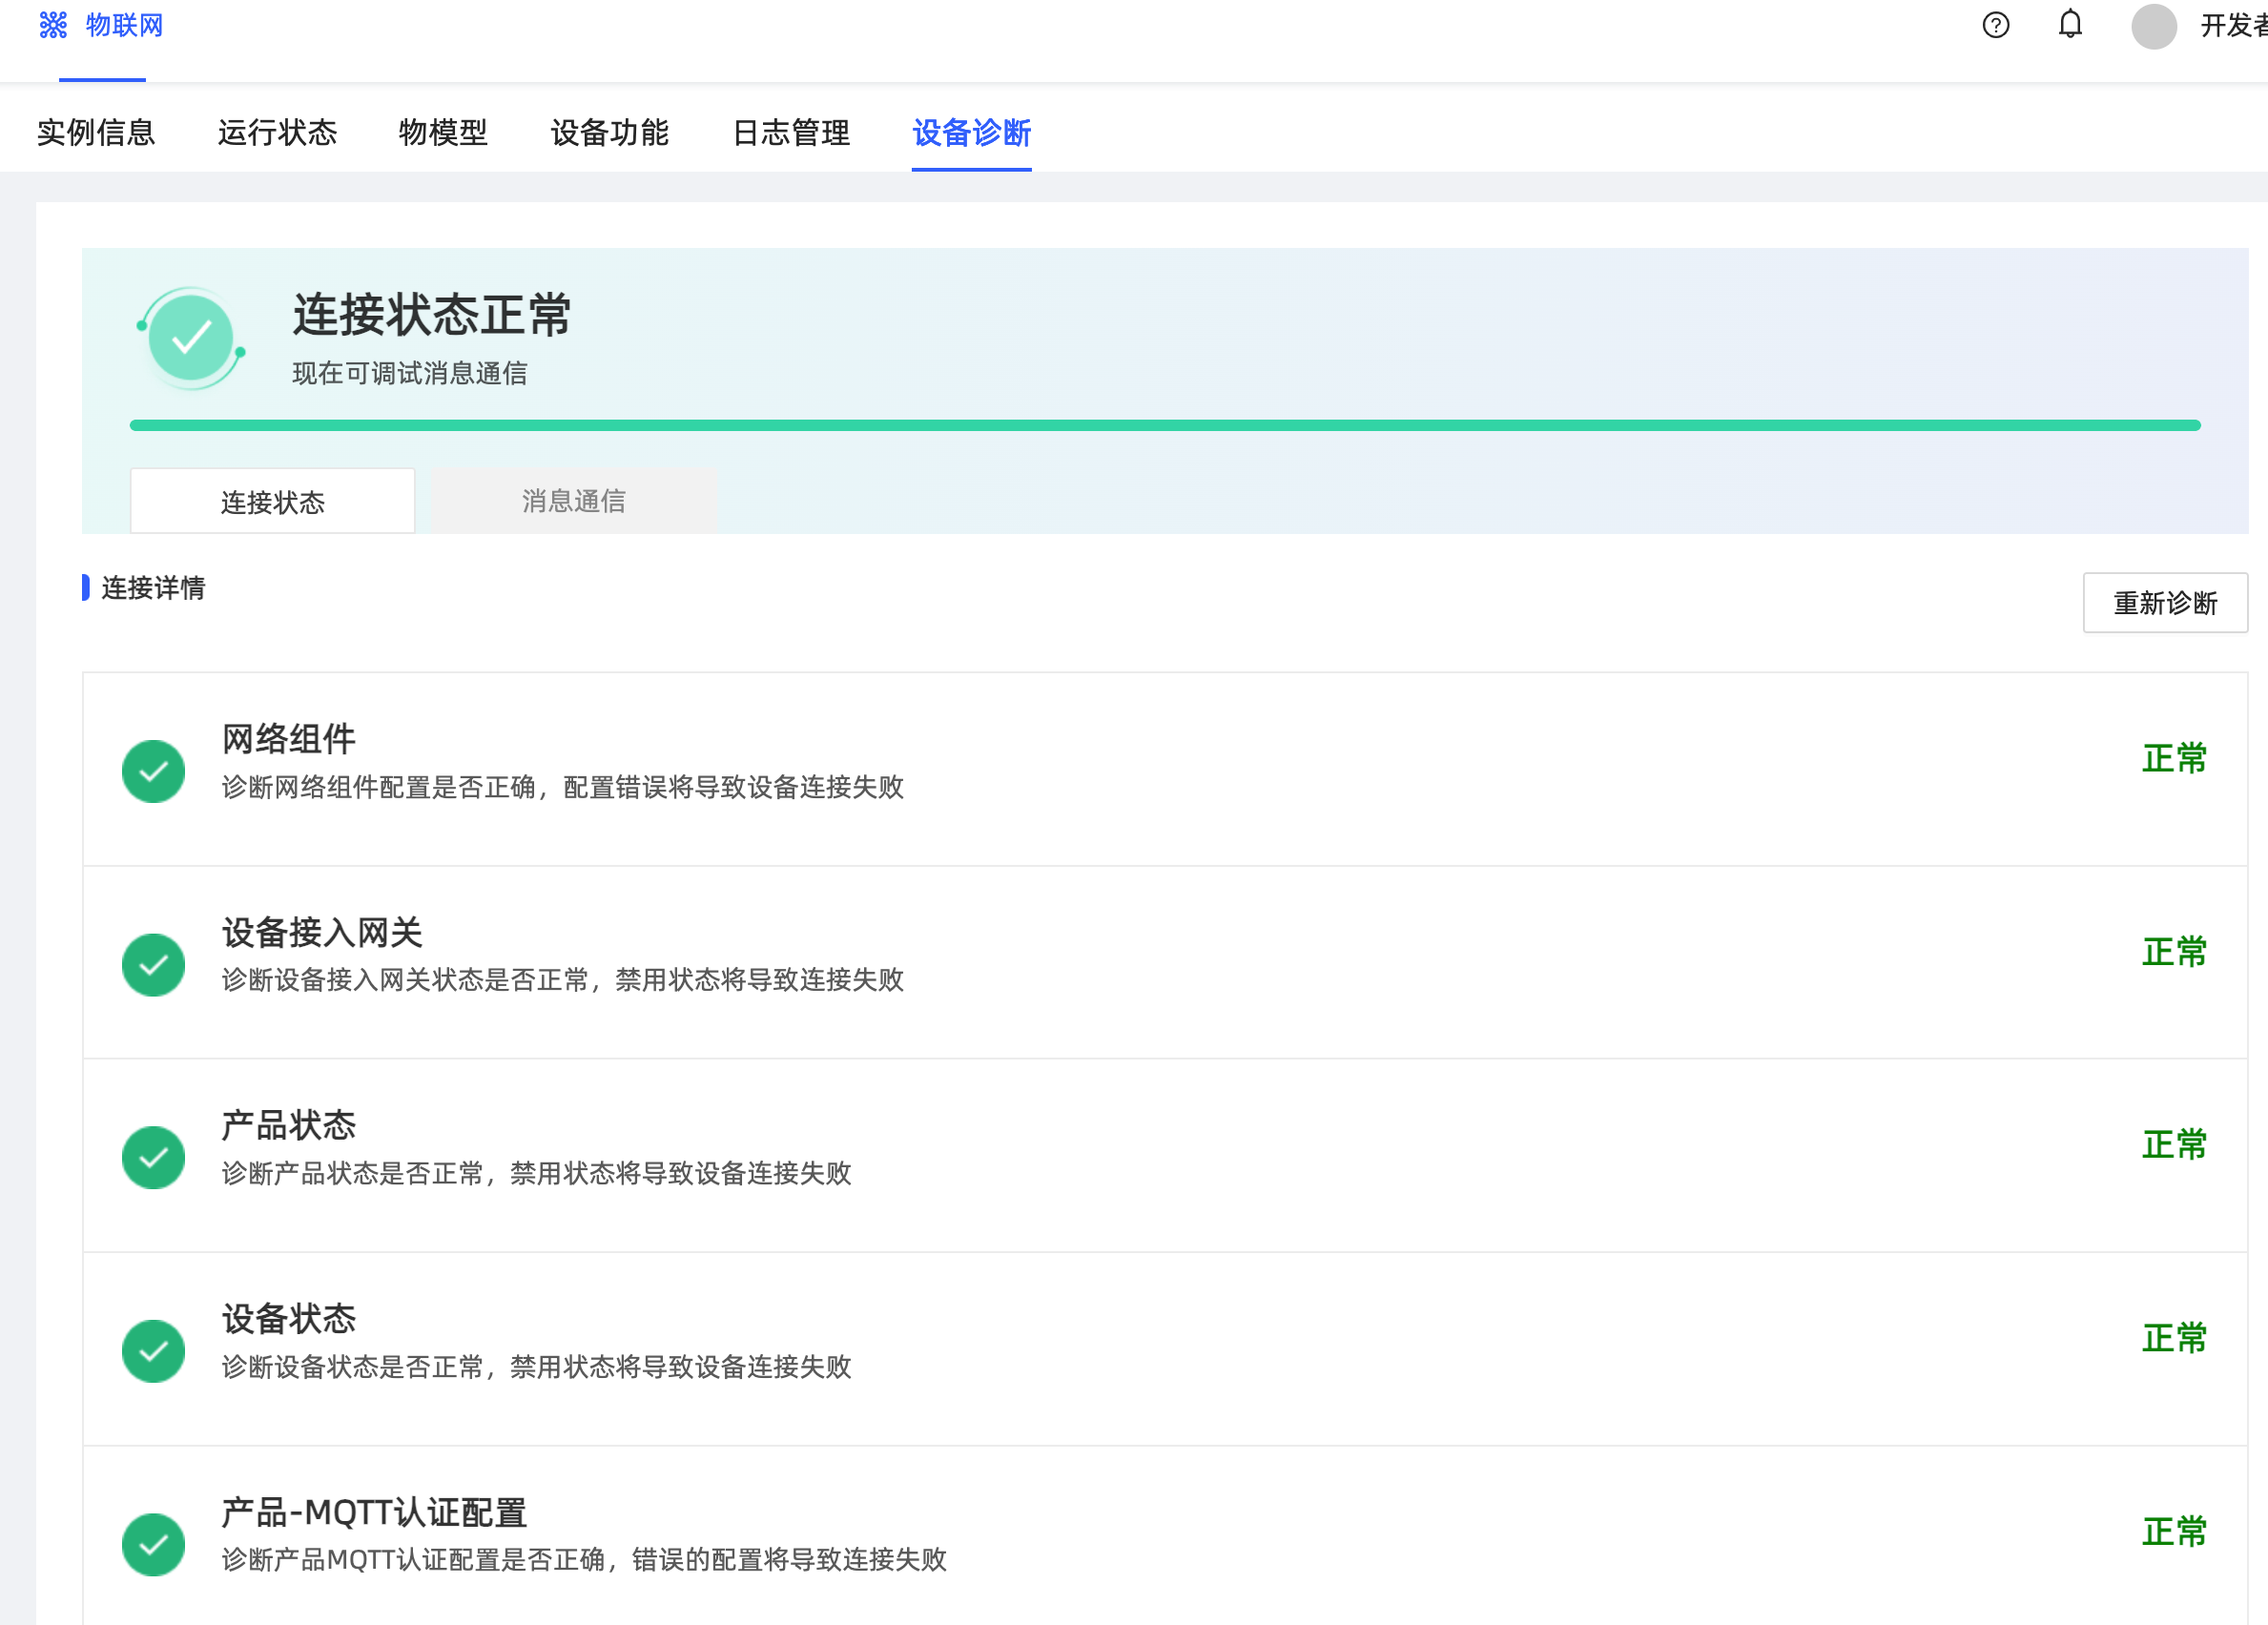Click the 连接状态正常 heading
The image size is (2268, 1625).
[x=432, y=315]
